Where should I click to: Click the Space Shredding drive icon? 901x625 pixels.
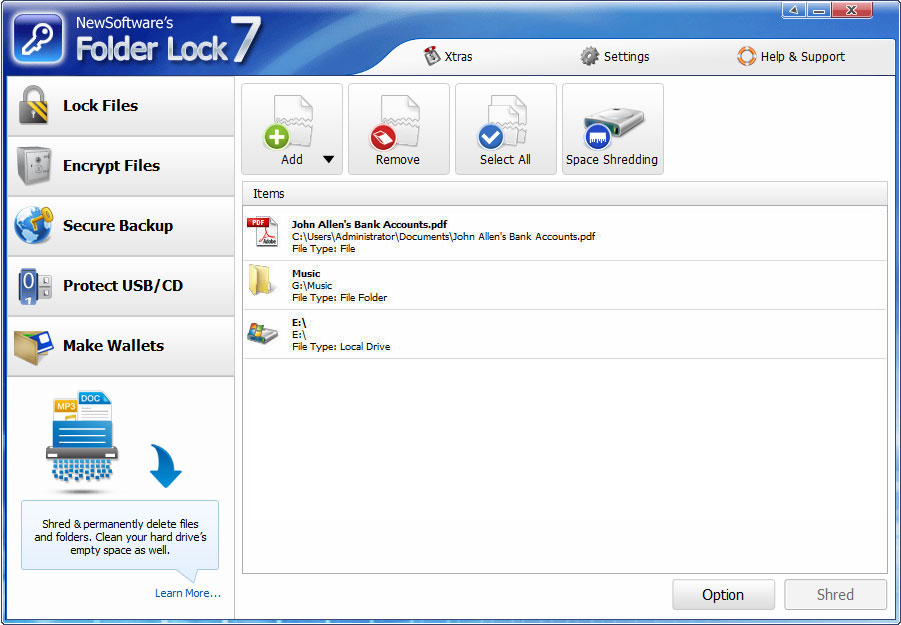(x=613, y=127)
